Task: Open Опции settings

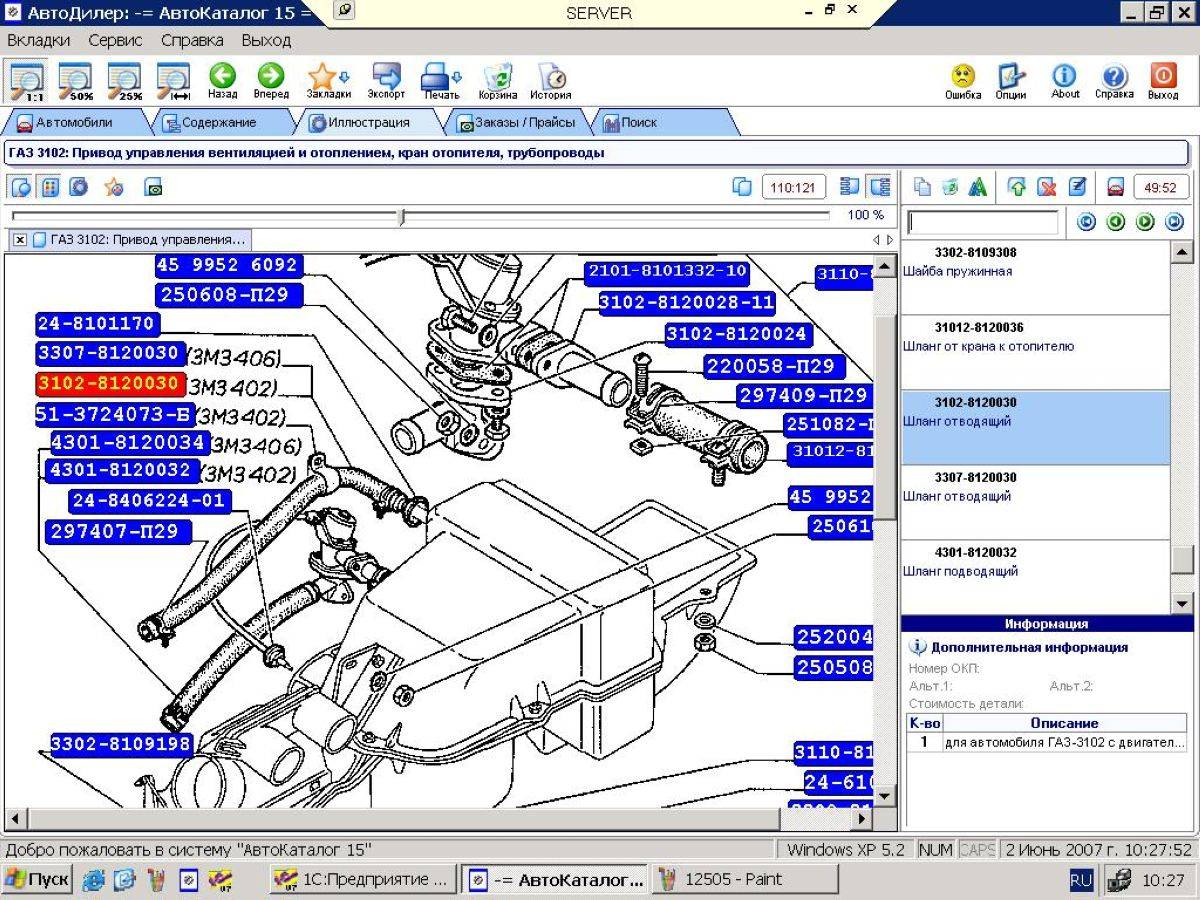Action: 1011,80
